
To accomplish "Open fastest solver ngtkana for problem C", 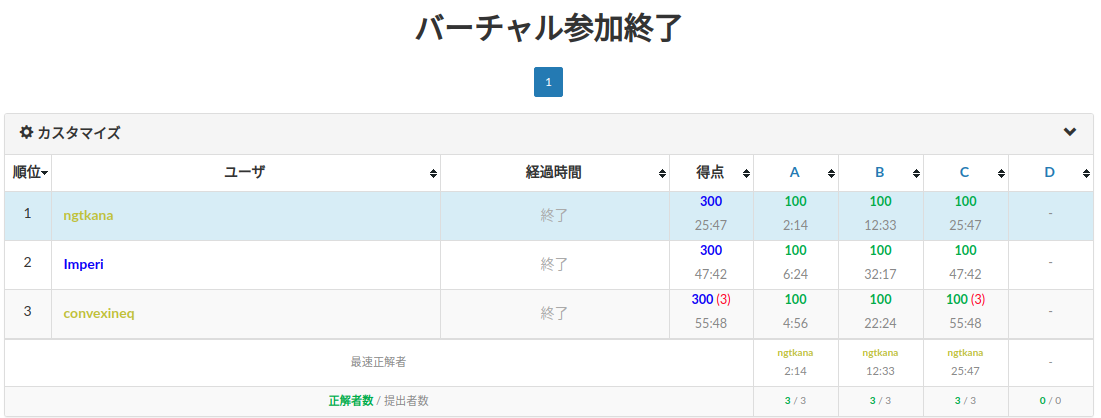I will point(965,353).
